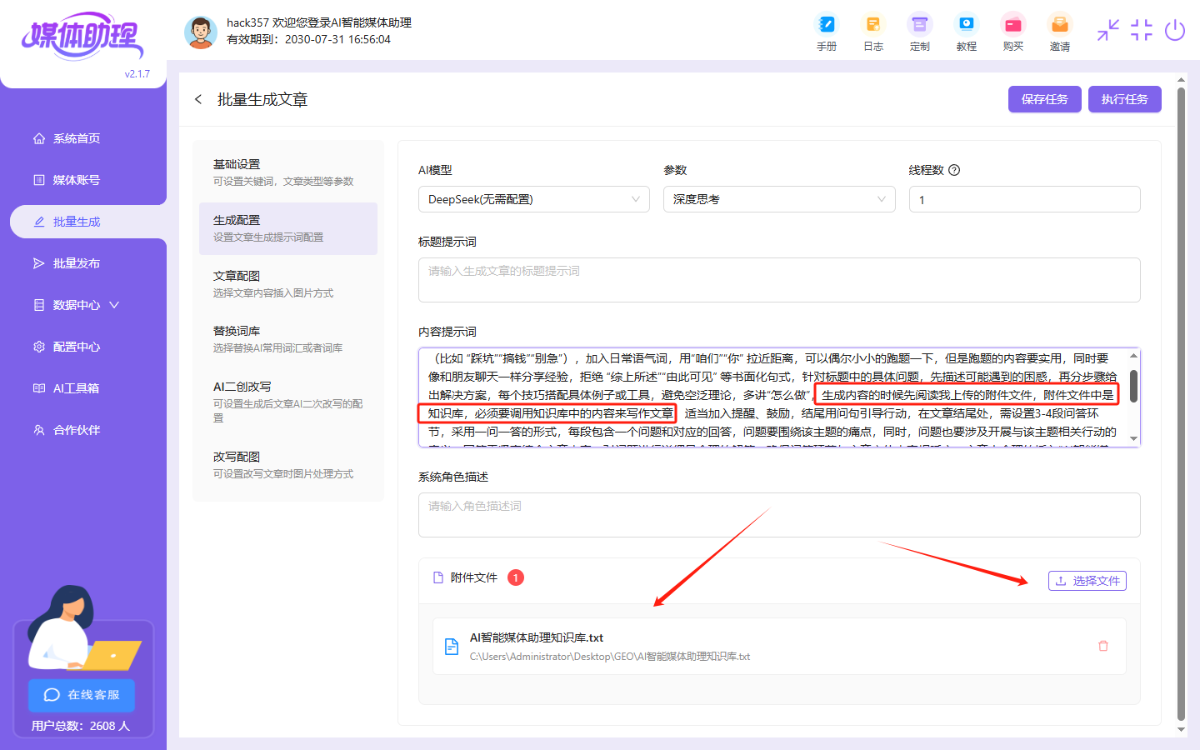Click the minimize-to-corner arrows icon
This screenshot has height=750, width=1200.
[1108, 30]
